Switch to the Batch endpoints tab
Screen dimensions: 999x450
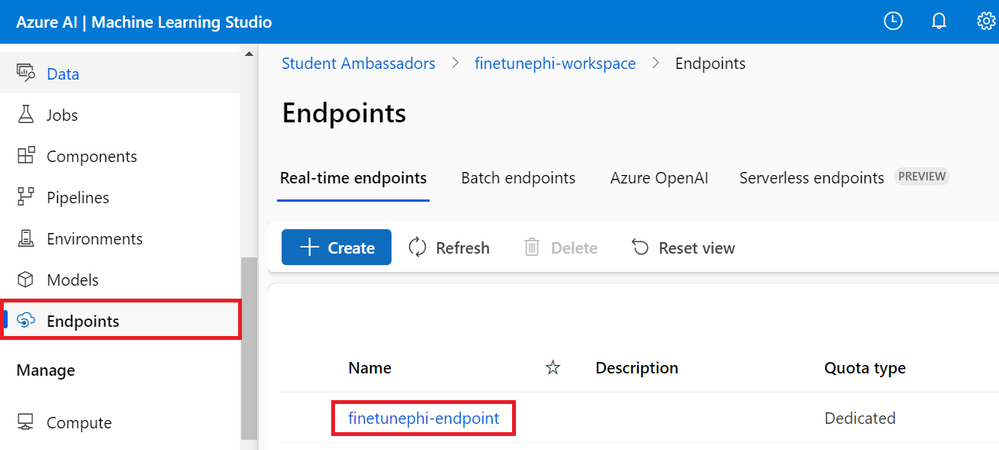click(x=518, y=178)
